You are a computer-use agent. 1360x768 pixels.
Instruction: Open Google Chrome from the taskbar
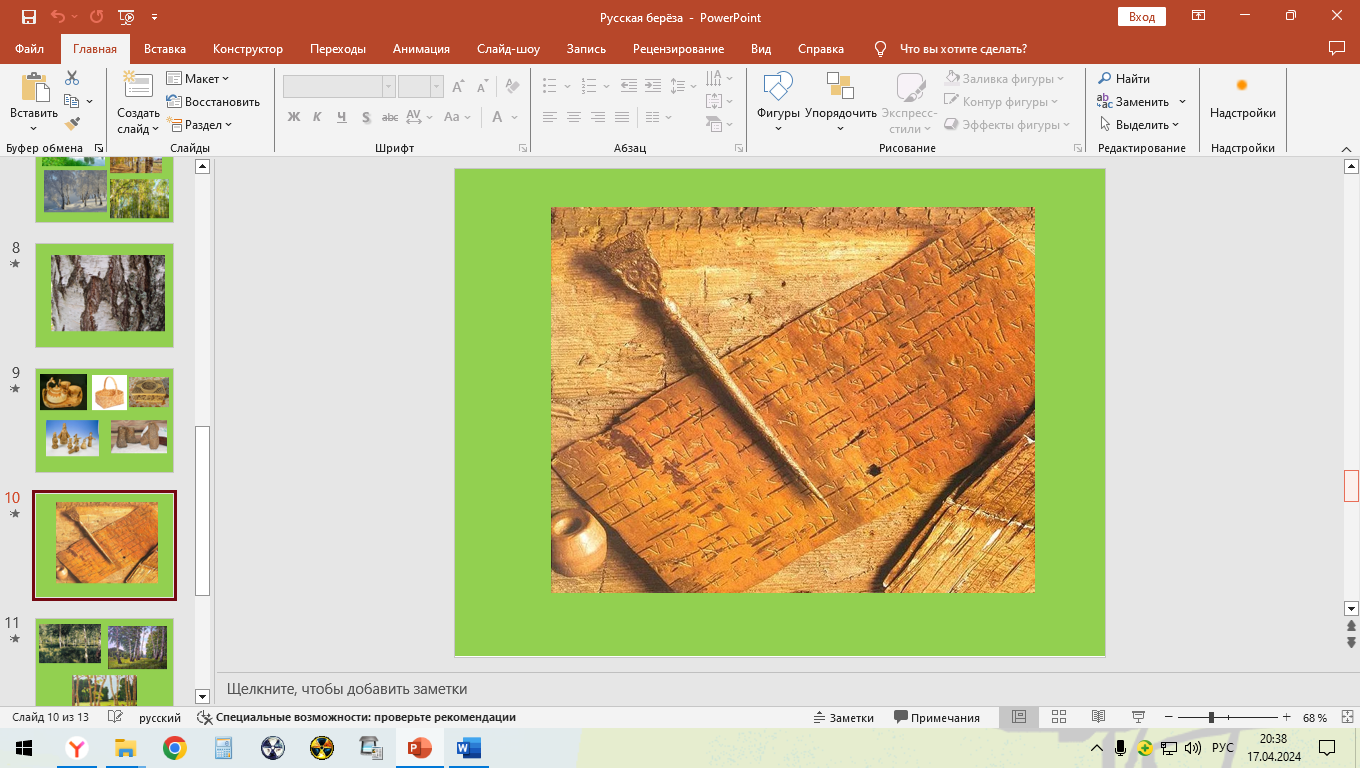175,748
